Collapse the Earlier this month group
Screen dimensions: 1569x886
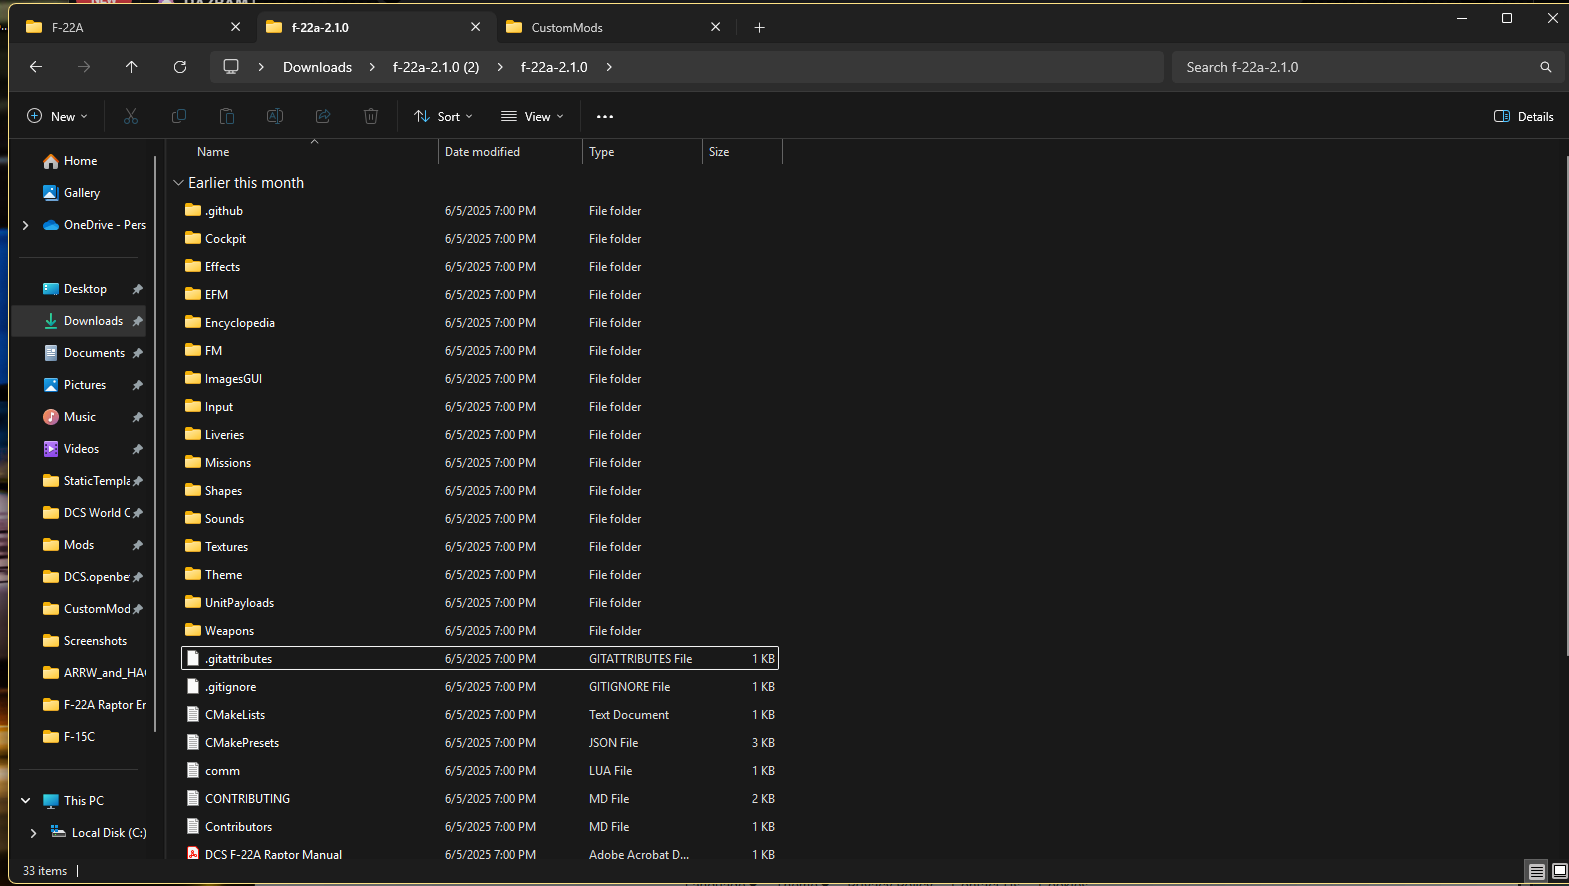tap(179, 183)
